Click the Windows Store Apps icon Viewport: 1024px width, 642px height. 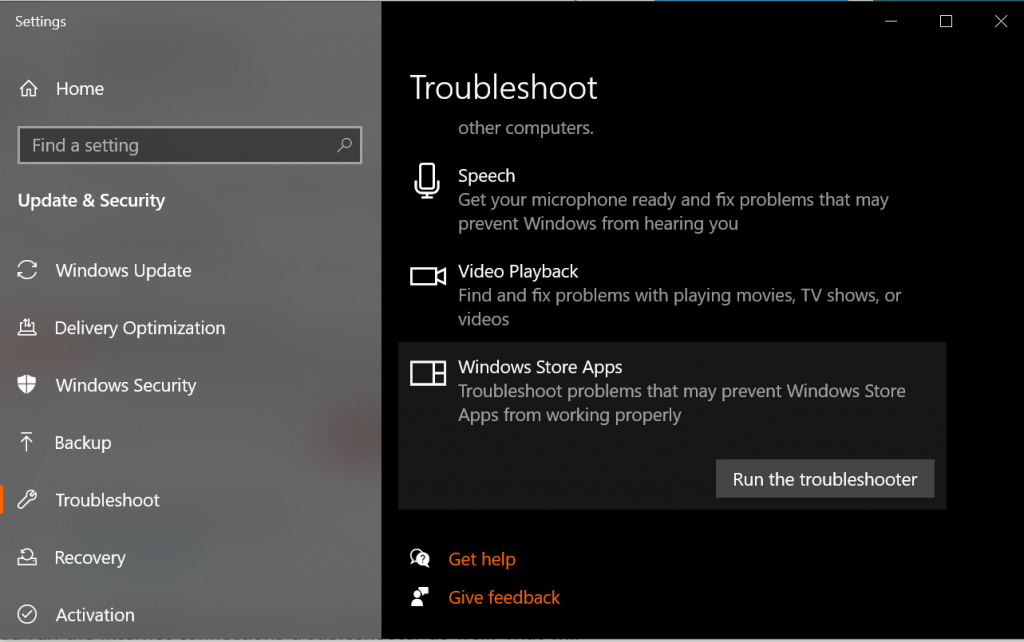pyautogui.click(x=428, y=373)
